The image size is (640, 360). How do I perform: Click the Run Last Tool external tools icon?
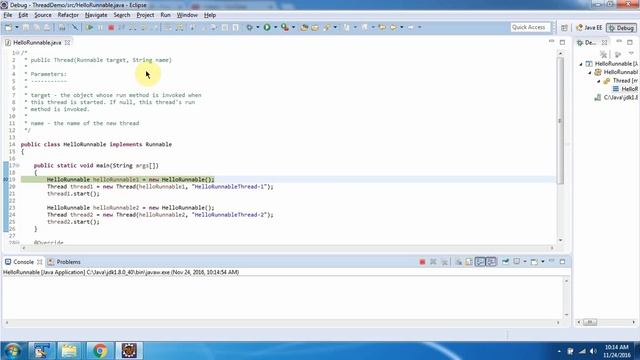coord(285,27)
